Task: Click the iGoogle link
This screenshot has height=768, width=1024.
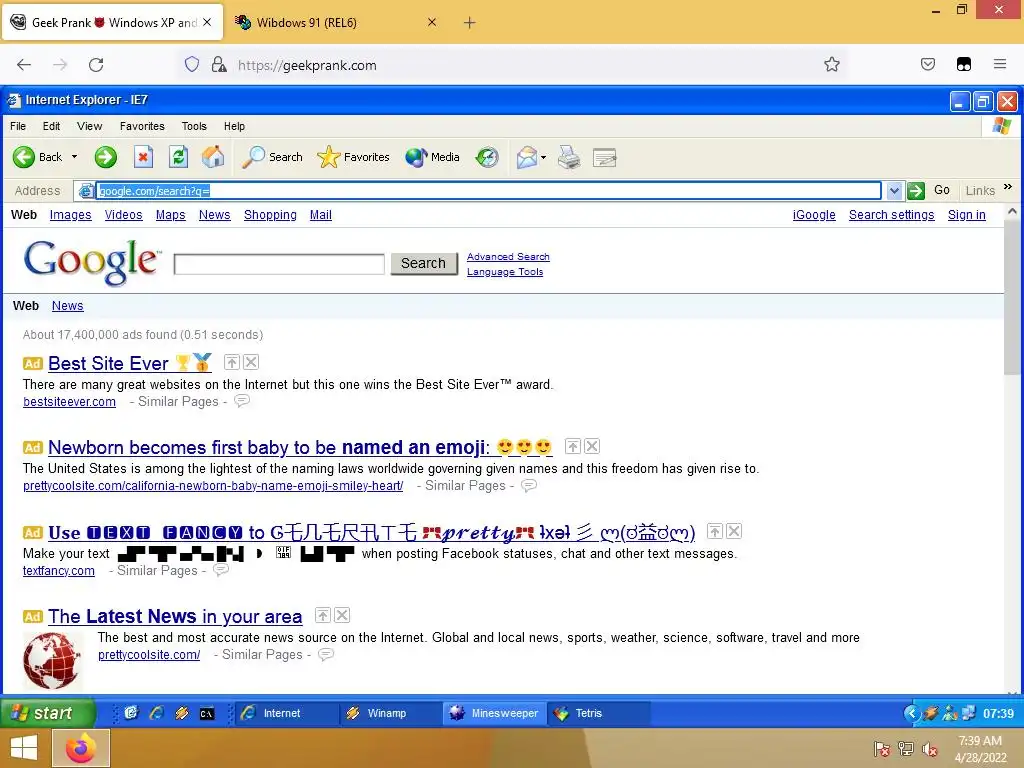Action: (x=814, y=215)
